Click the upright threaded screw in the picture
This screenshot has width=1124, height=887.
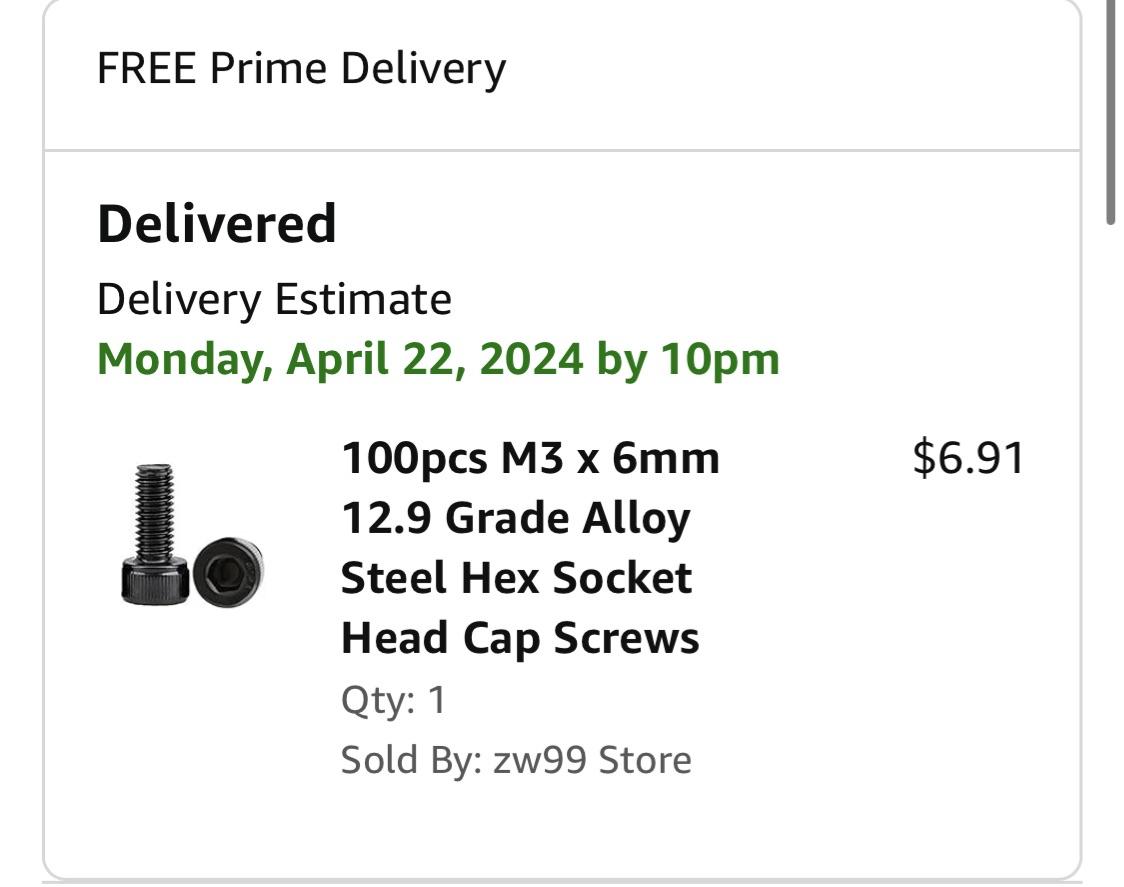coord(153,531)
